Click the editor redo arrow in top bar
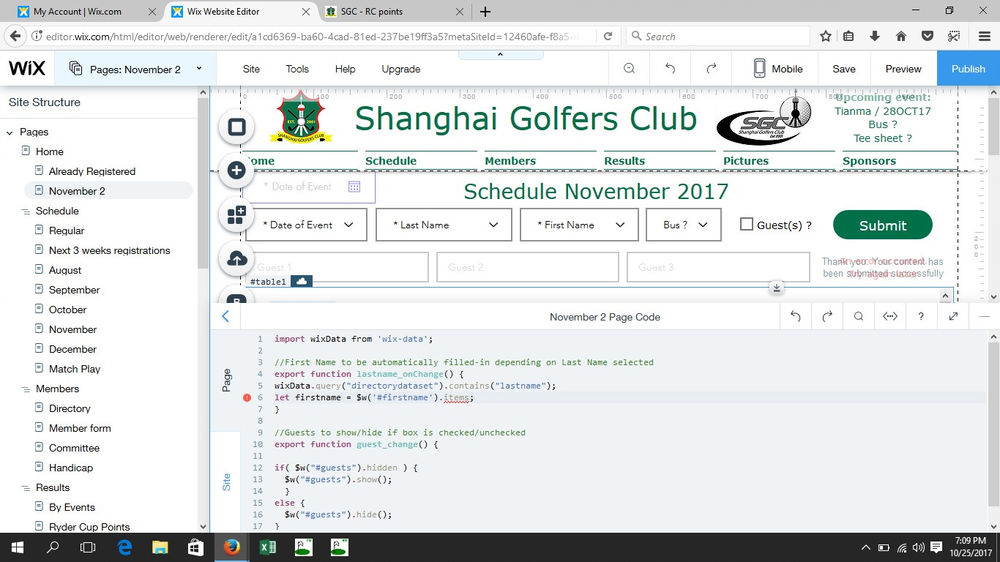The height and width of the screenshot is (562, 1000). [x=711, y=68]
